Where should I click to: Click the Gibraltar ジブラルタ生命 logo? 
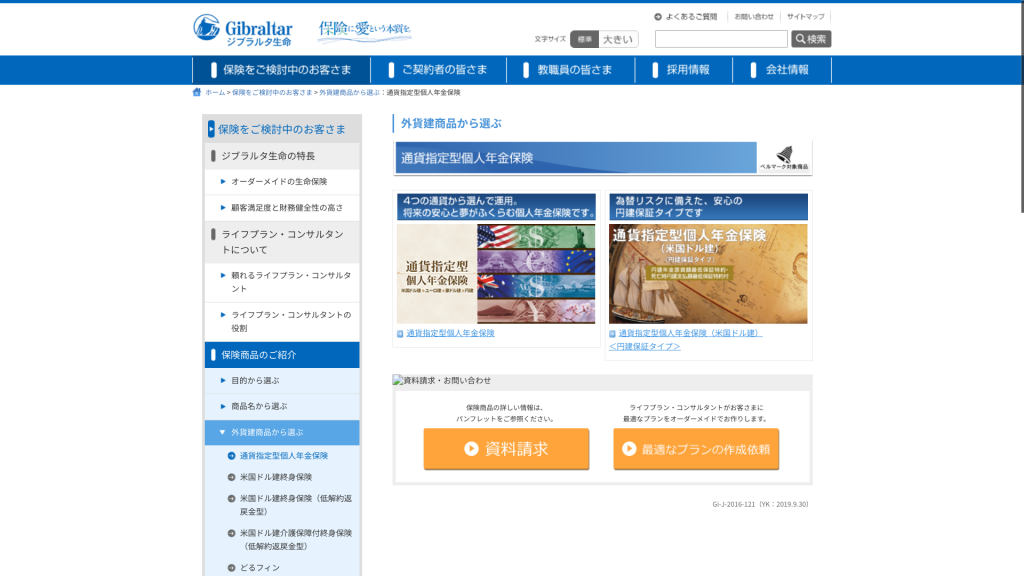243,30
